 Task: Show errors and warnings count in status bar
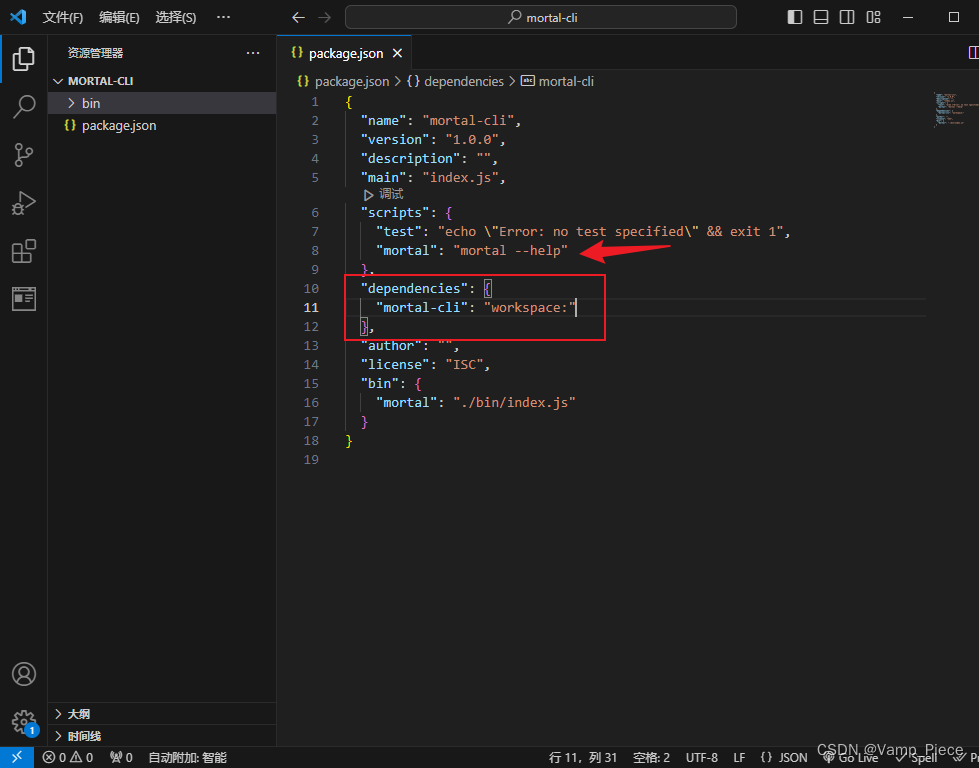[68, 757]
